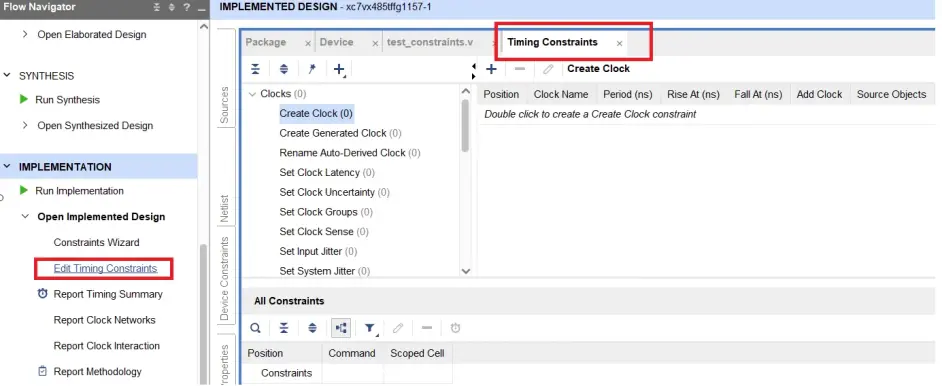Switch to test_constraints.v tab
The image size is (942, 386).
coord(430,42)
